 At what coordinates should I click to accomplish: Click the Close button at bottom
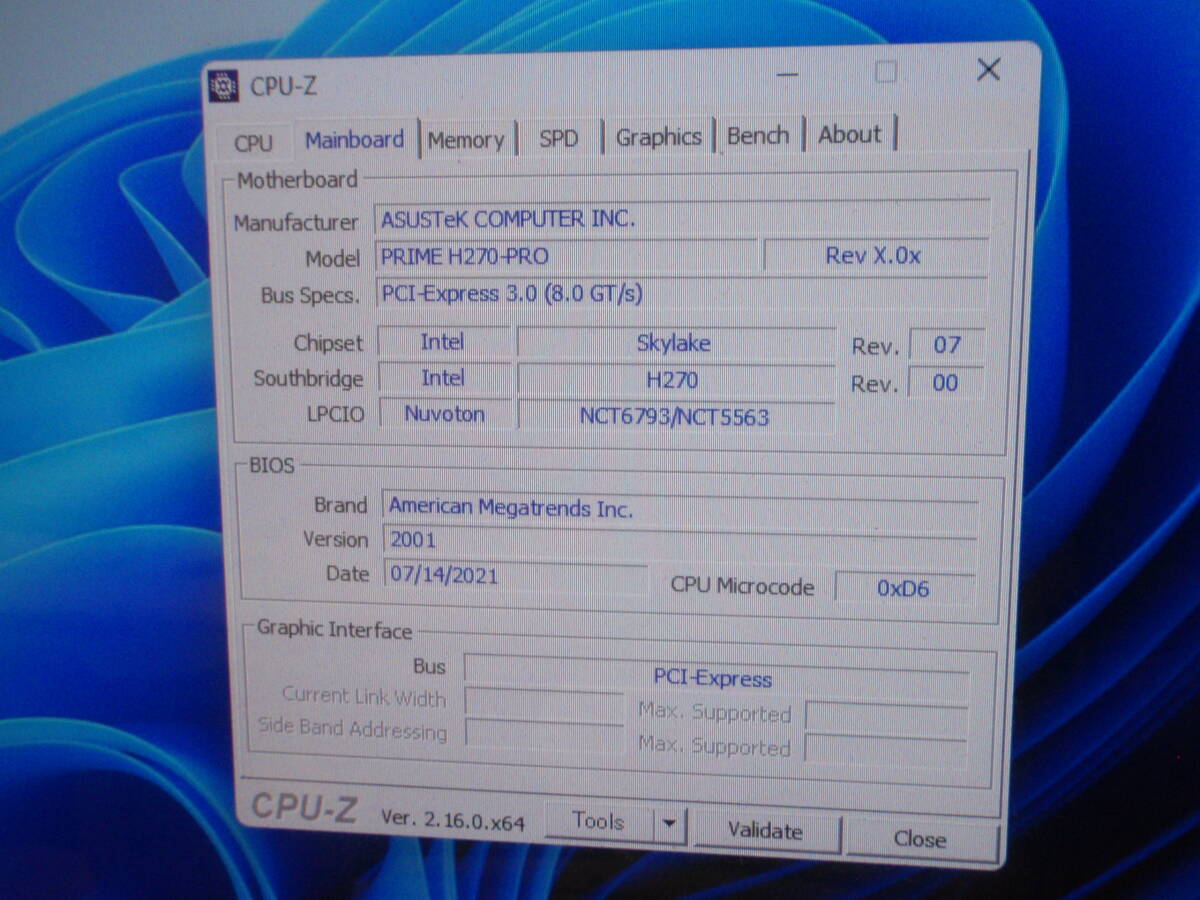920,838
